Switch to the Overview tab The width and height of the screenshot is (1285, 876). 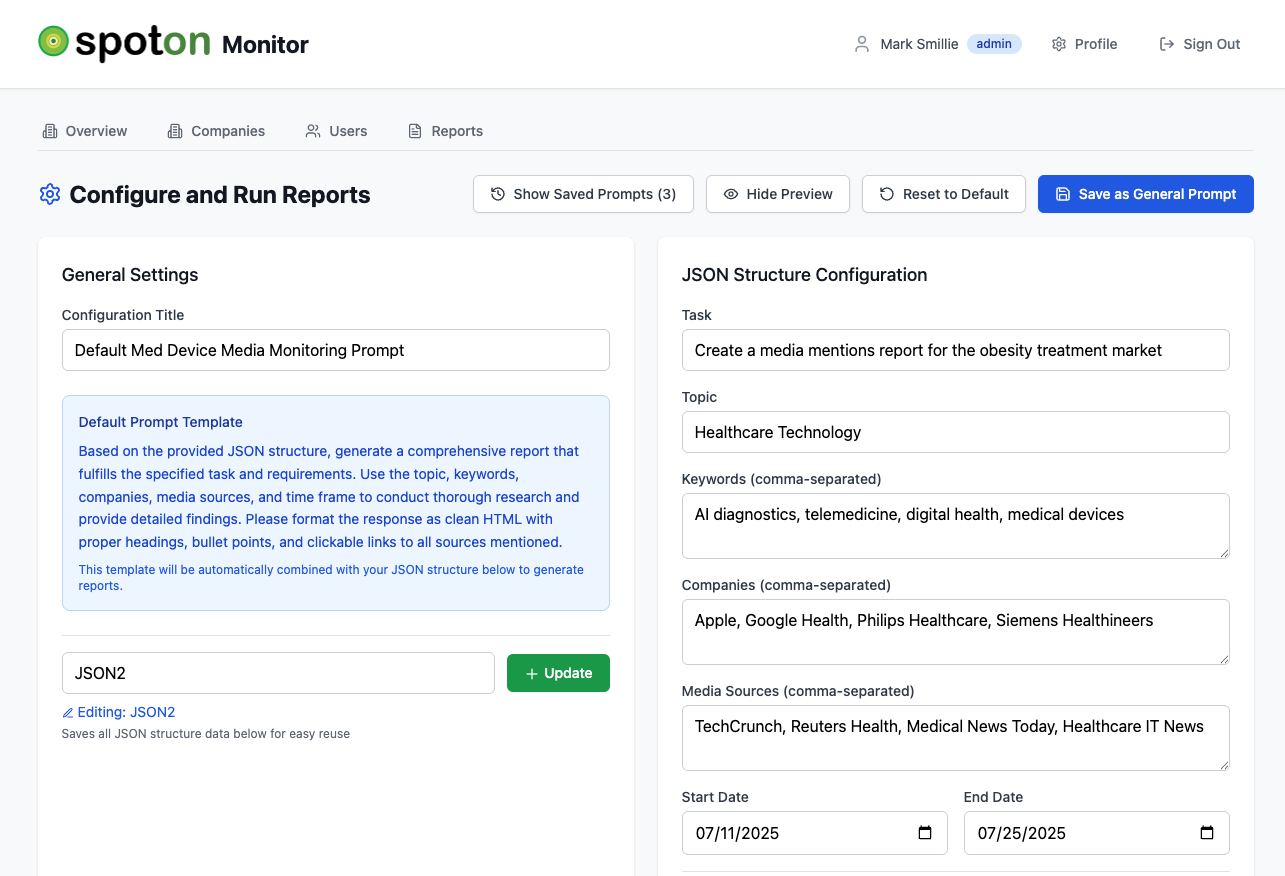pyautogui.click(x=85, y=131)
